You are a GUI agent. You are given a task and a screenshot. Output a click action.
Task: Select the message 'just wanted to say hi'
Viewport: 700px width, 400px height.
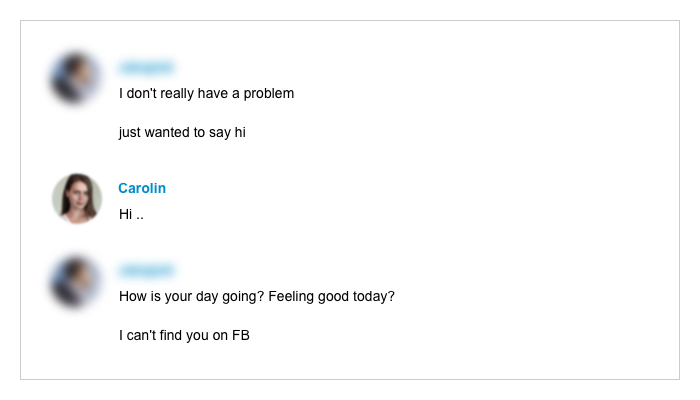click(182, 133)
